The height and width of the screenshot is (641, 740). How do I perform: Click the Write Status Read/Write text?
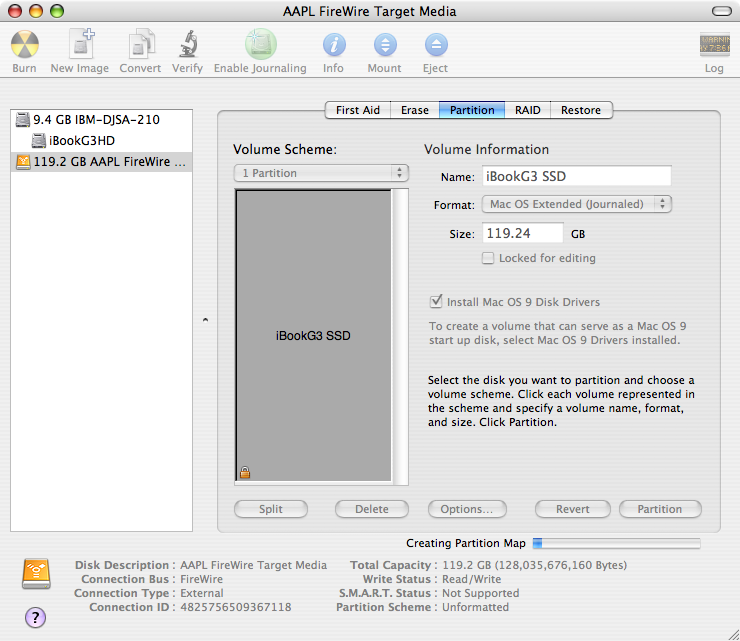point(471,579)
